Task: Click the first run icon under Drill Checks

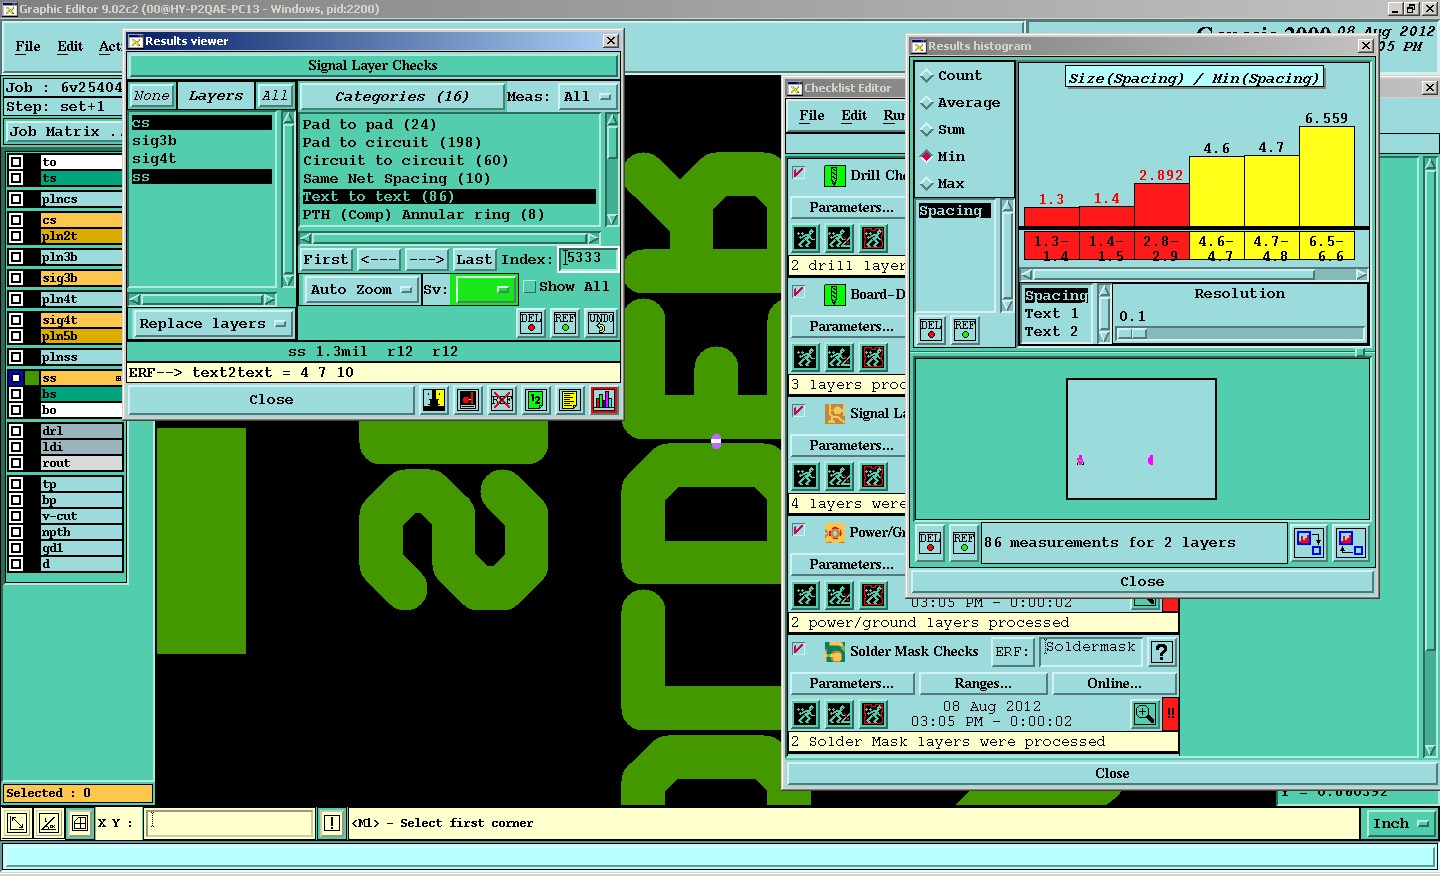Action: tap(805, 238)
